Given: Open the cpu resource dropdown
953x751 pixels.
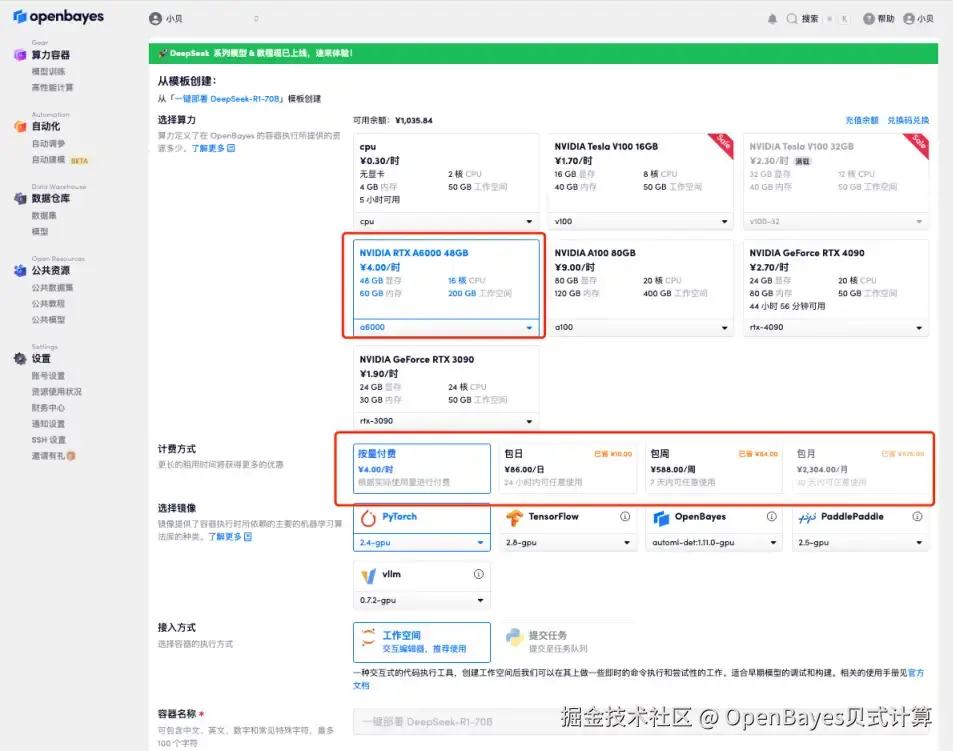Looking at the screenshot, I should pos(446,222).
